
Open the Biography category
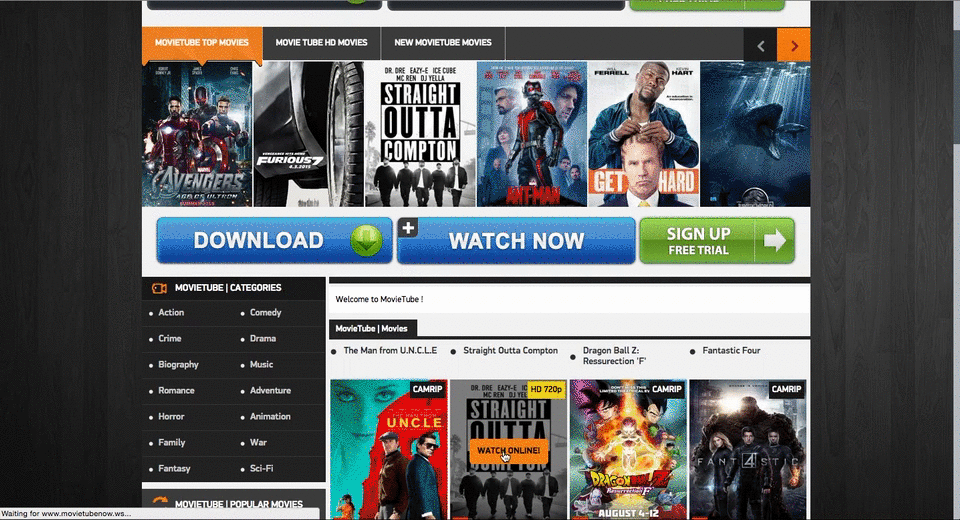click(178, 364)
